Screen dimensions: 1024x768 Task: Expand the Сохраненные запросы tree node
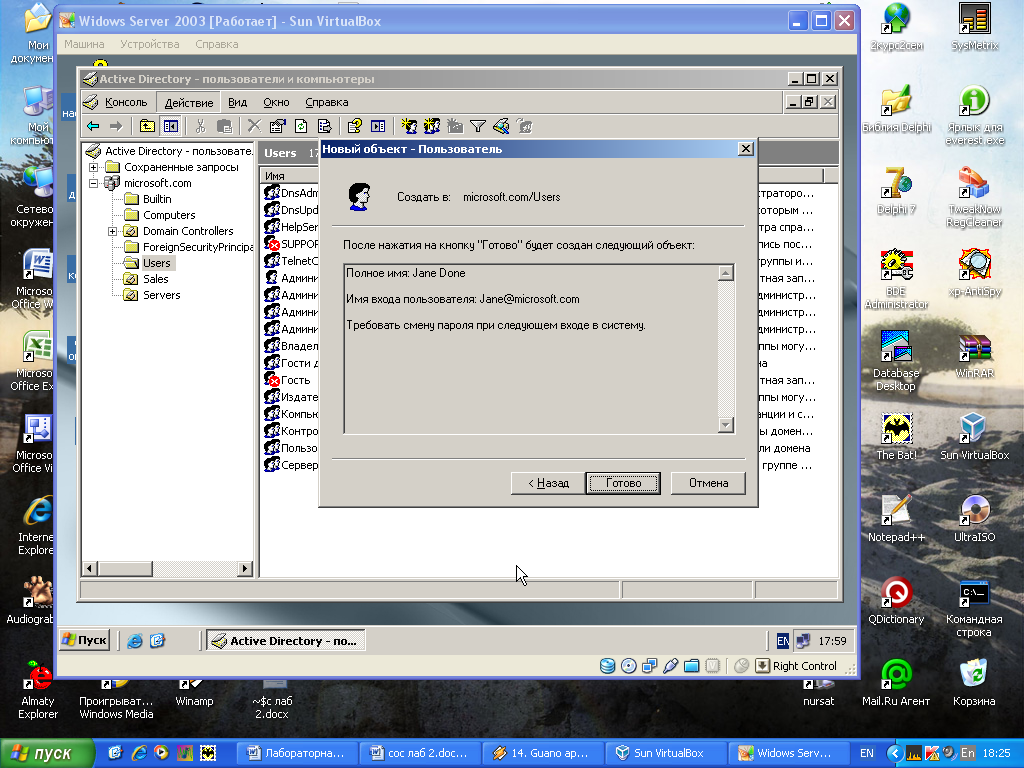tap(93, 167)
